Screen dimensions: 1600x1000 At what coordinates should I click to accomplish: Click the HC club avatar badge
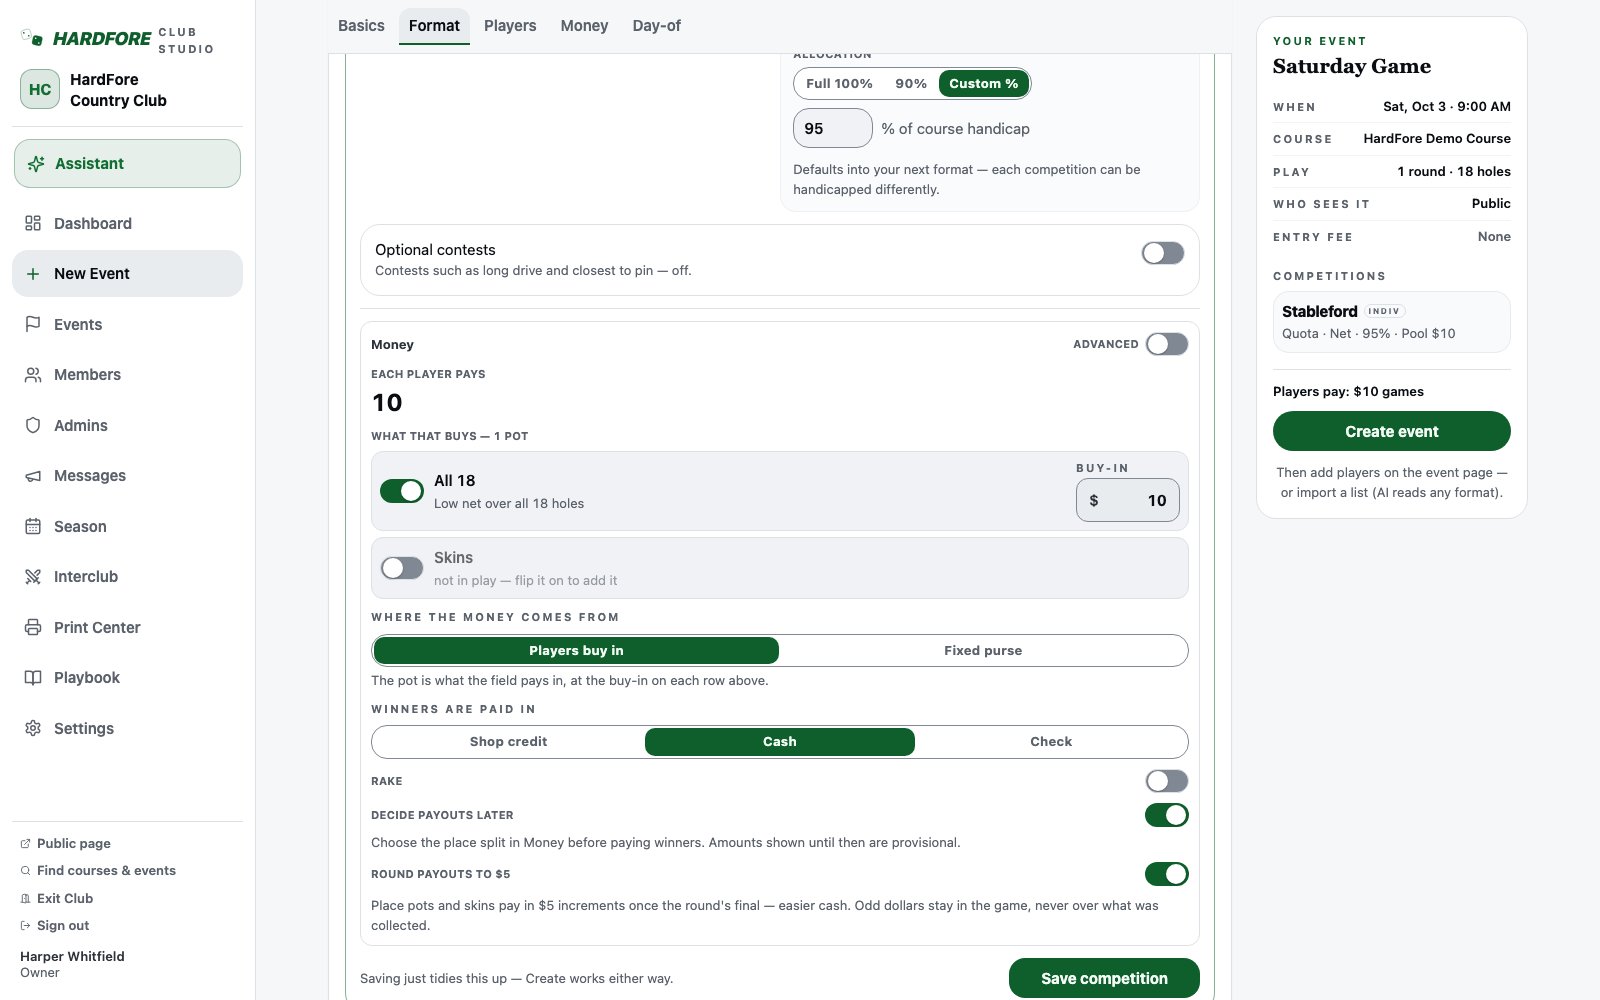tap(40, 89)
